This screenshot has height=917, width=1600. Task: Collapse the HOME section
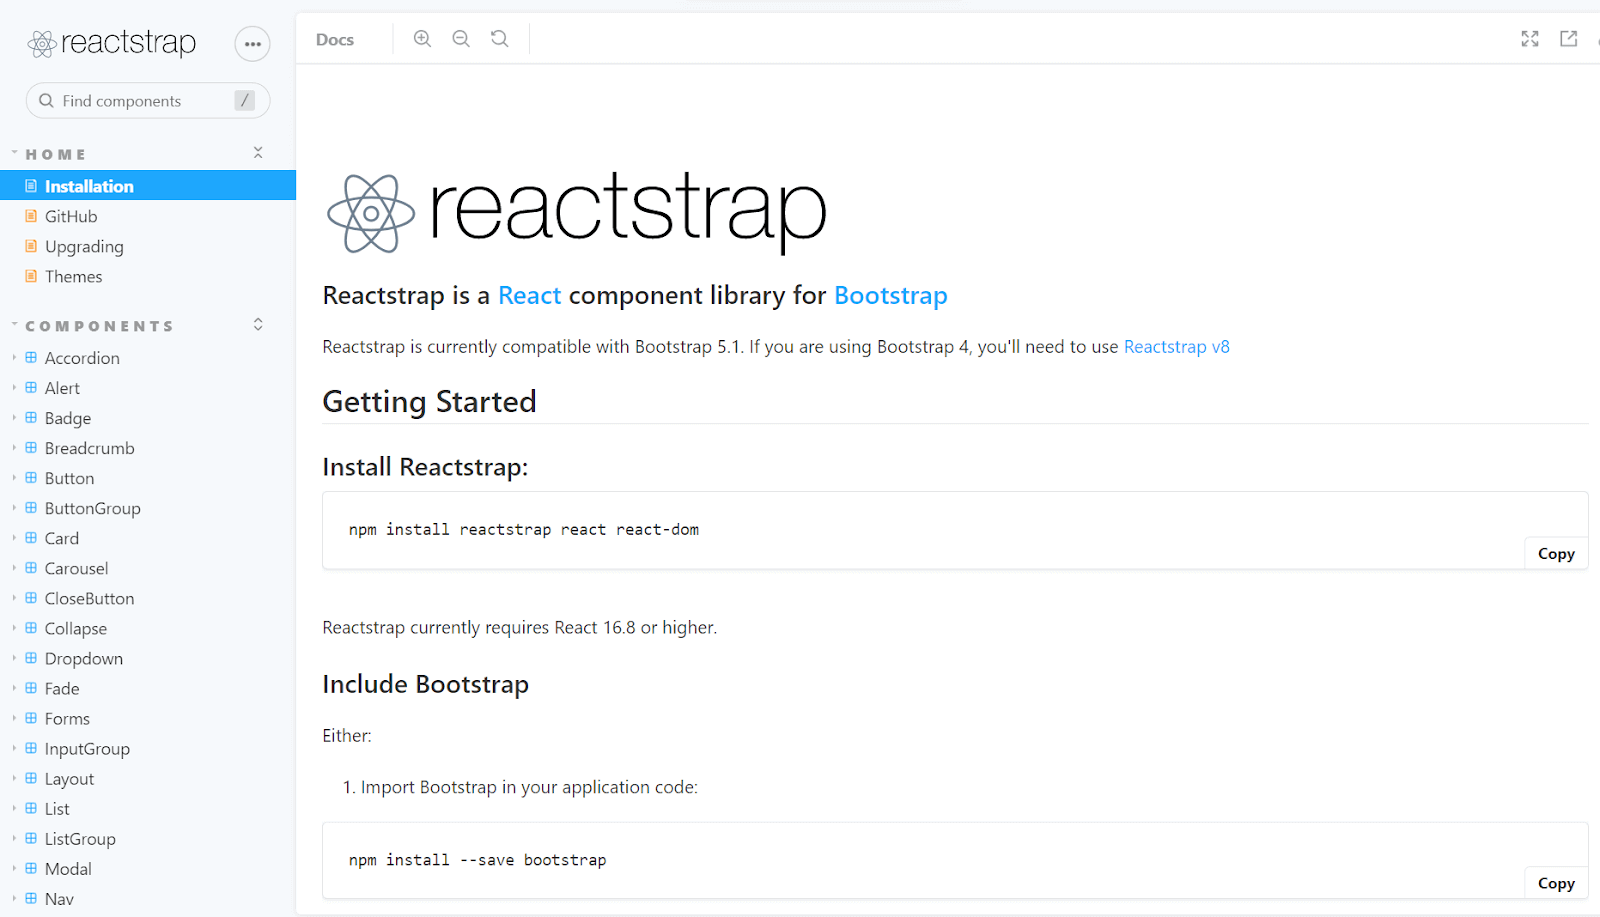click(258, 152)
